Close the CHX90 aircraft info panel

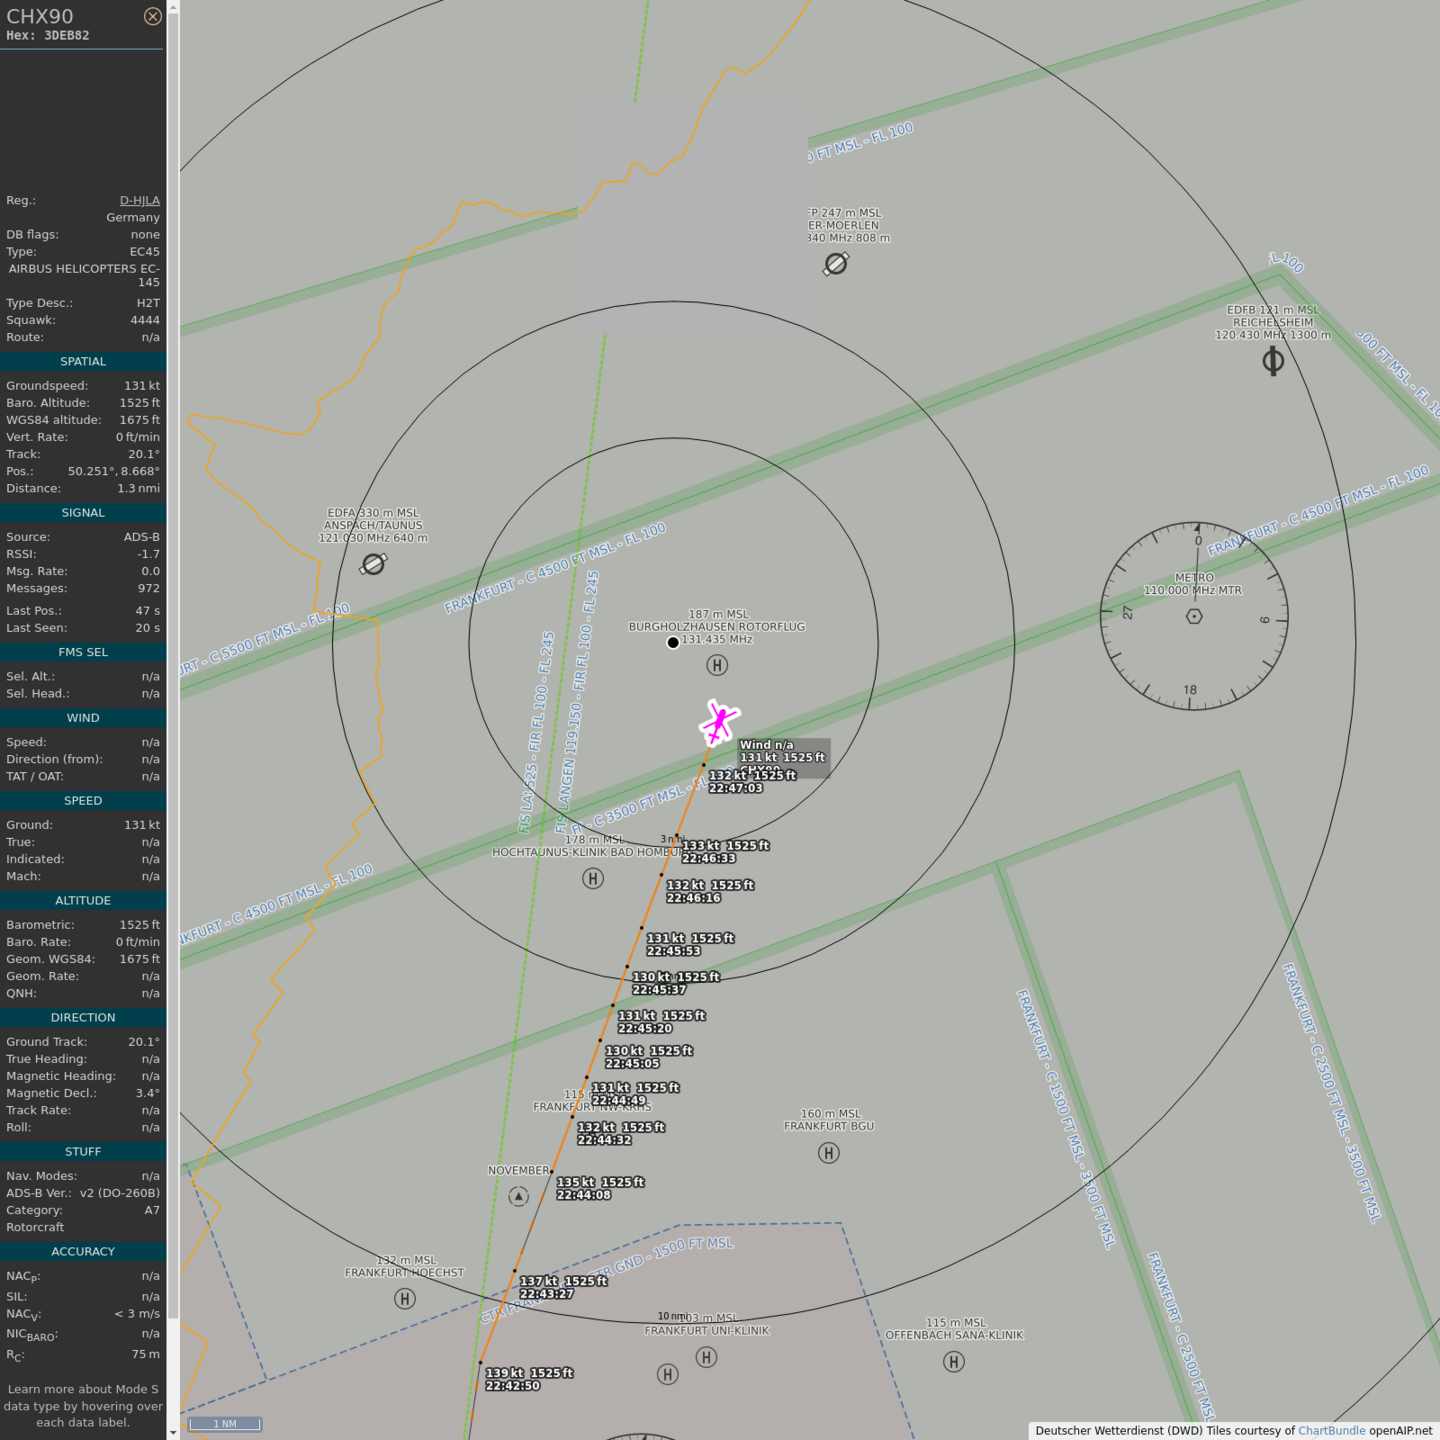[x=152, y=16]
